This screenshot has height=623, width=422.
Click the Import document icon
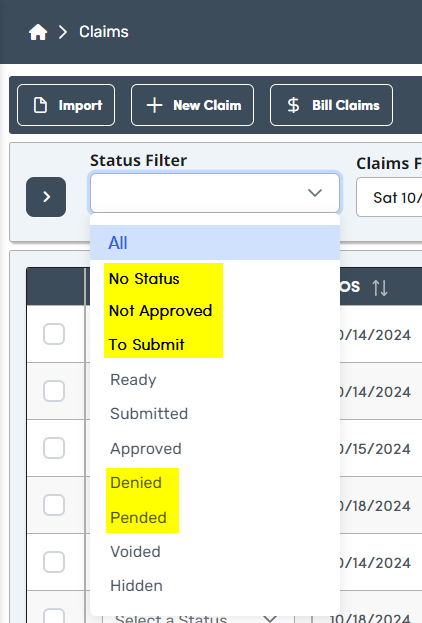pos(40,105)
